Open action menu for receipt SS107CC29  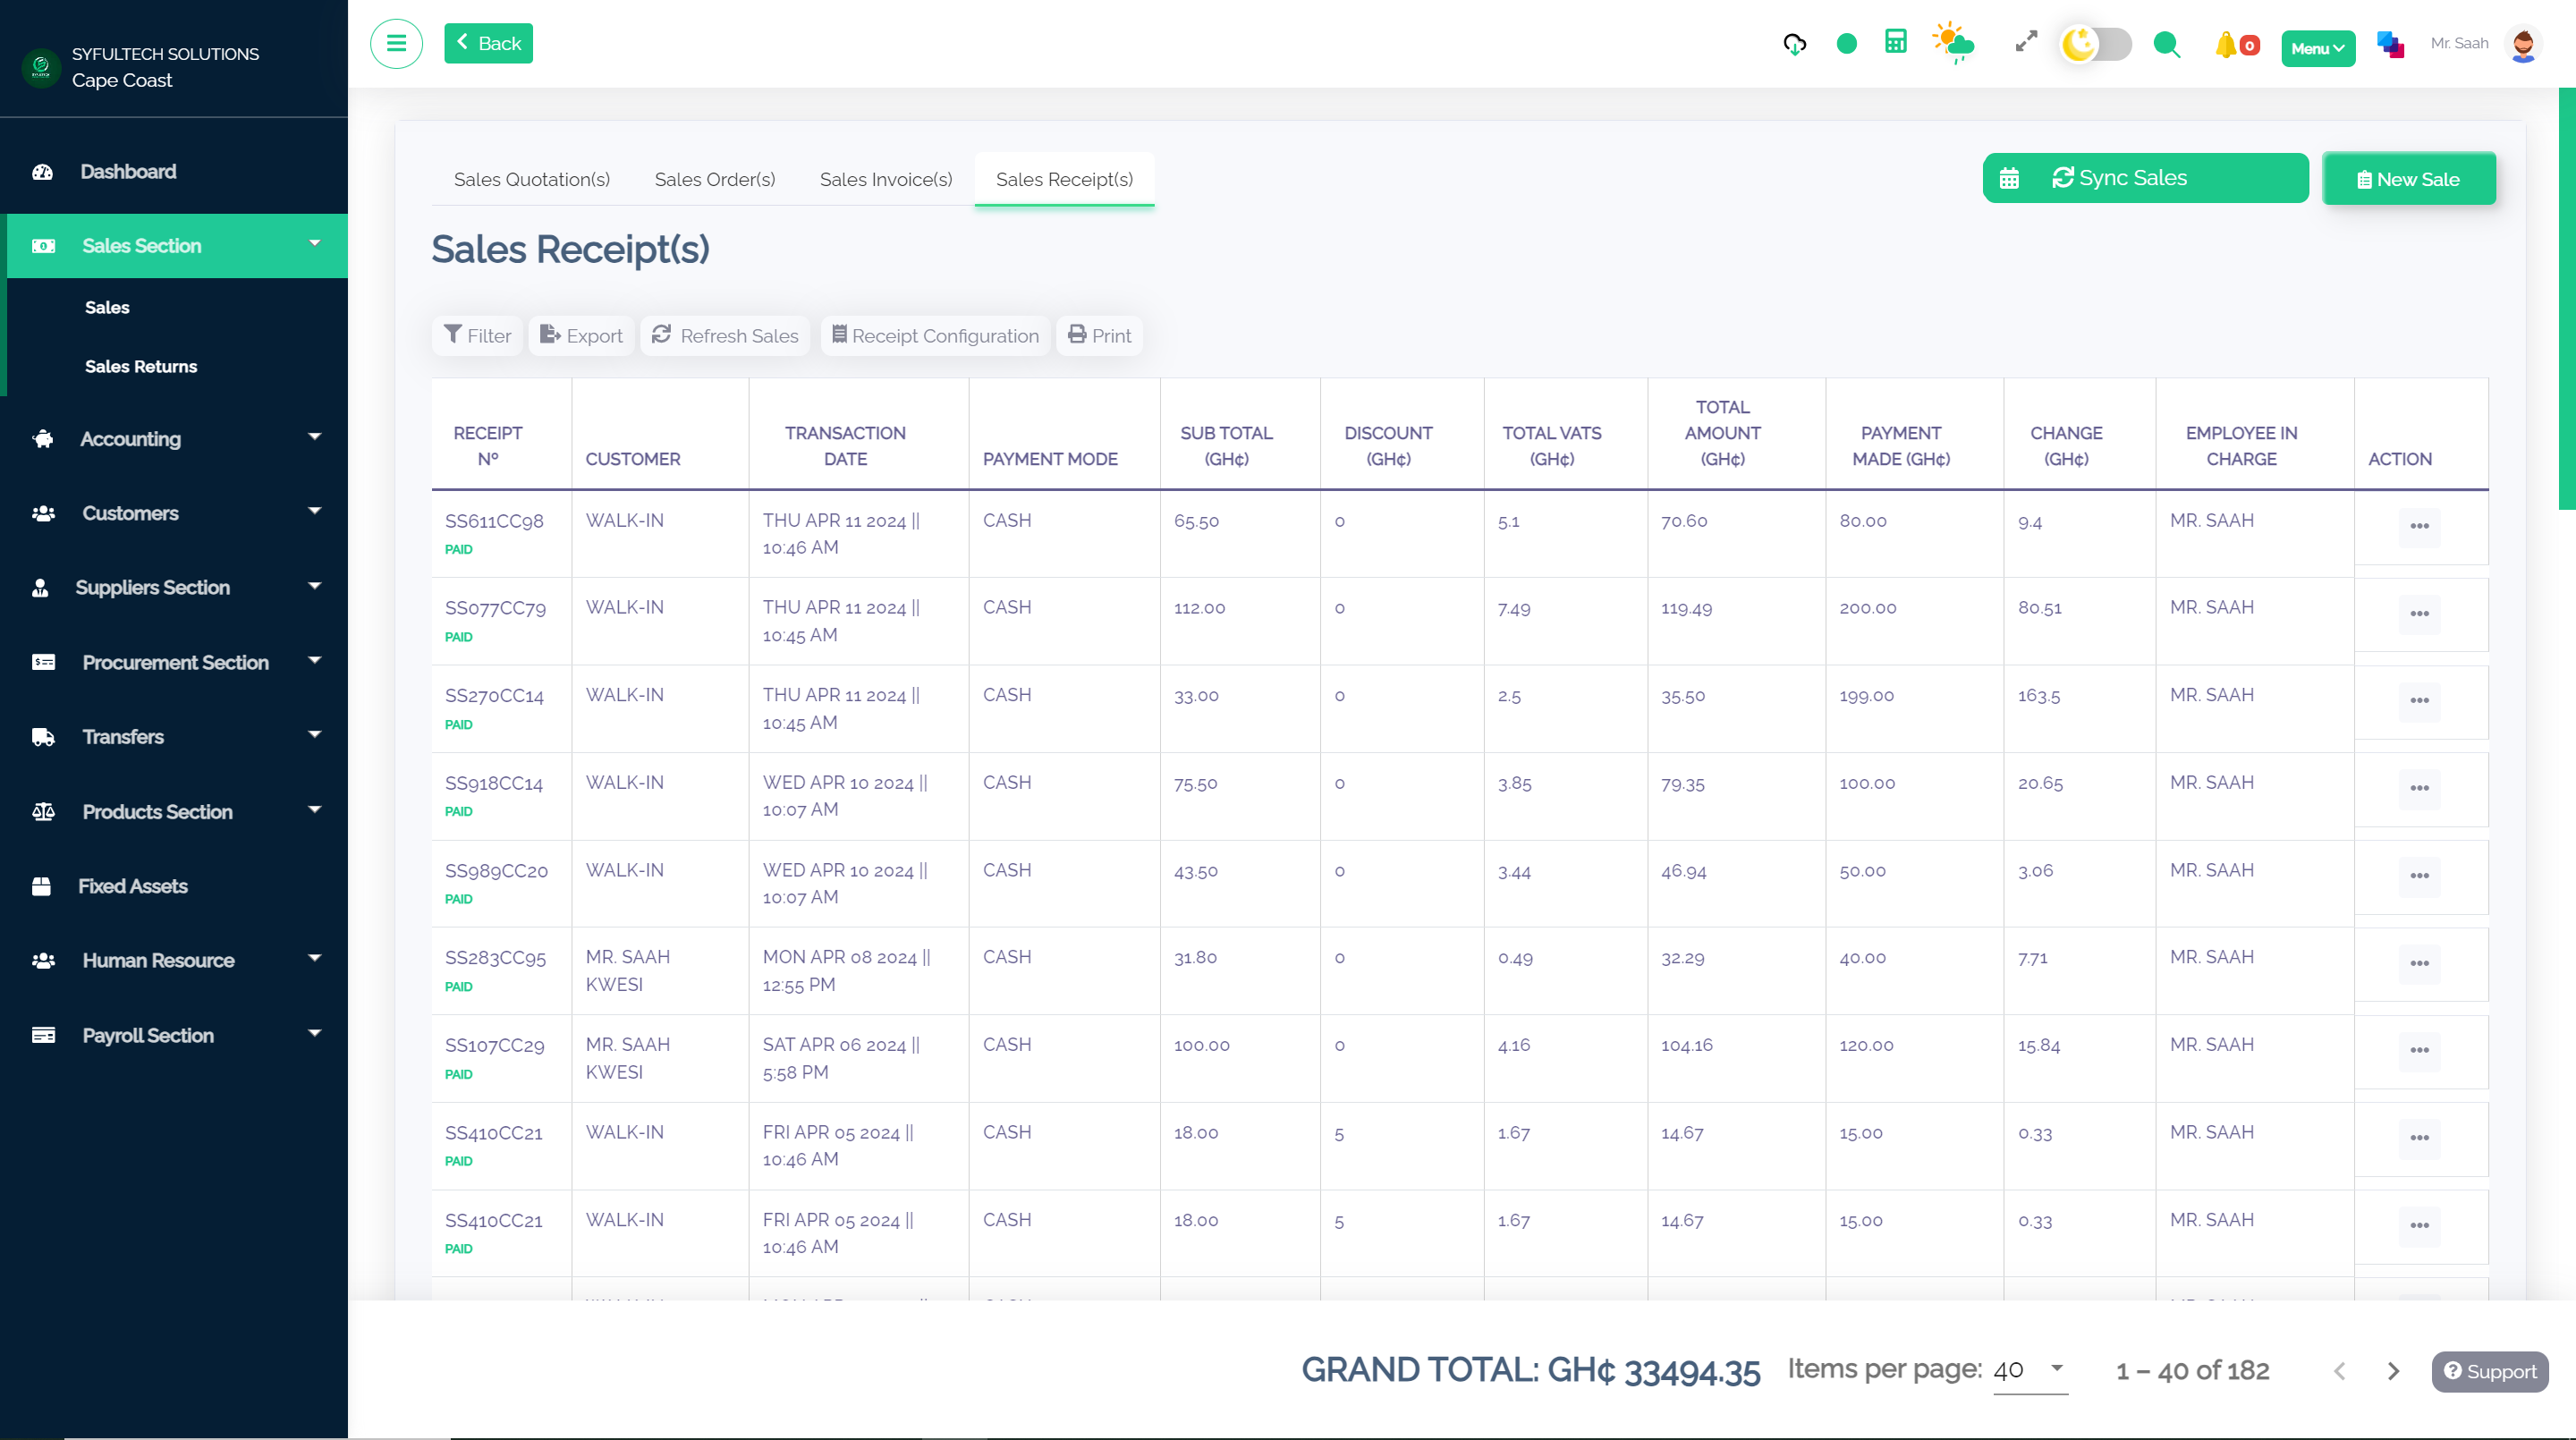click(x=2419, y=1051)
